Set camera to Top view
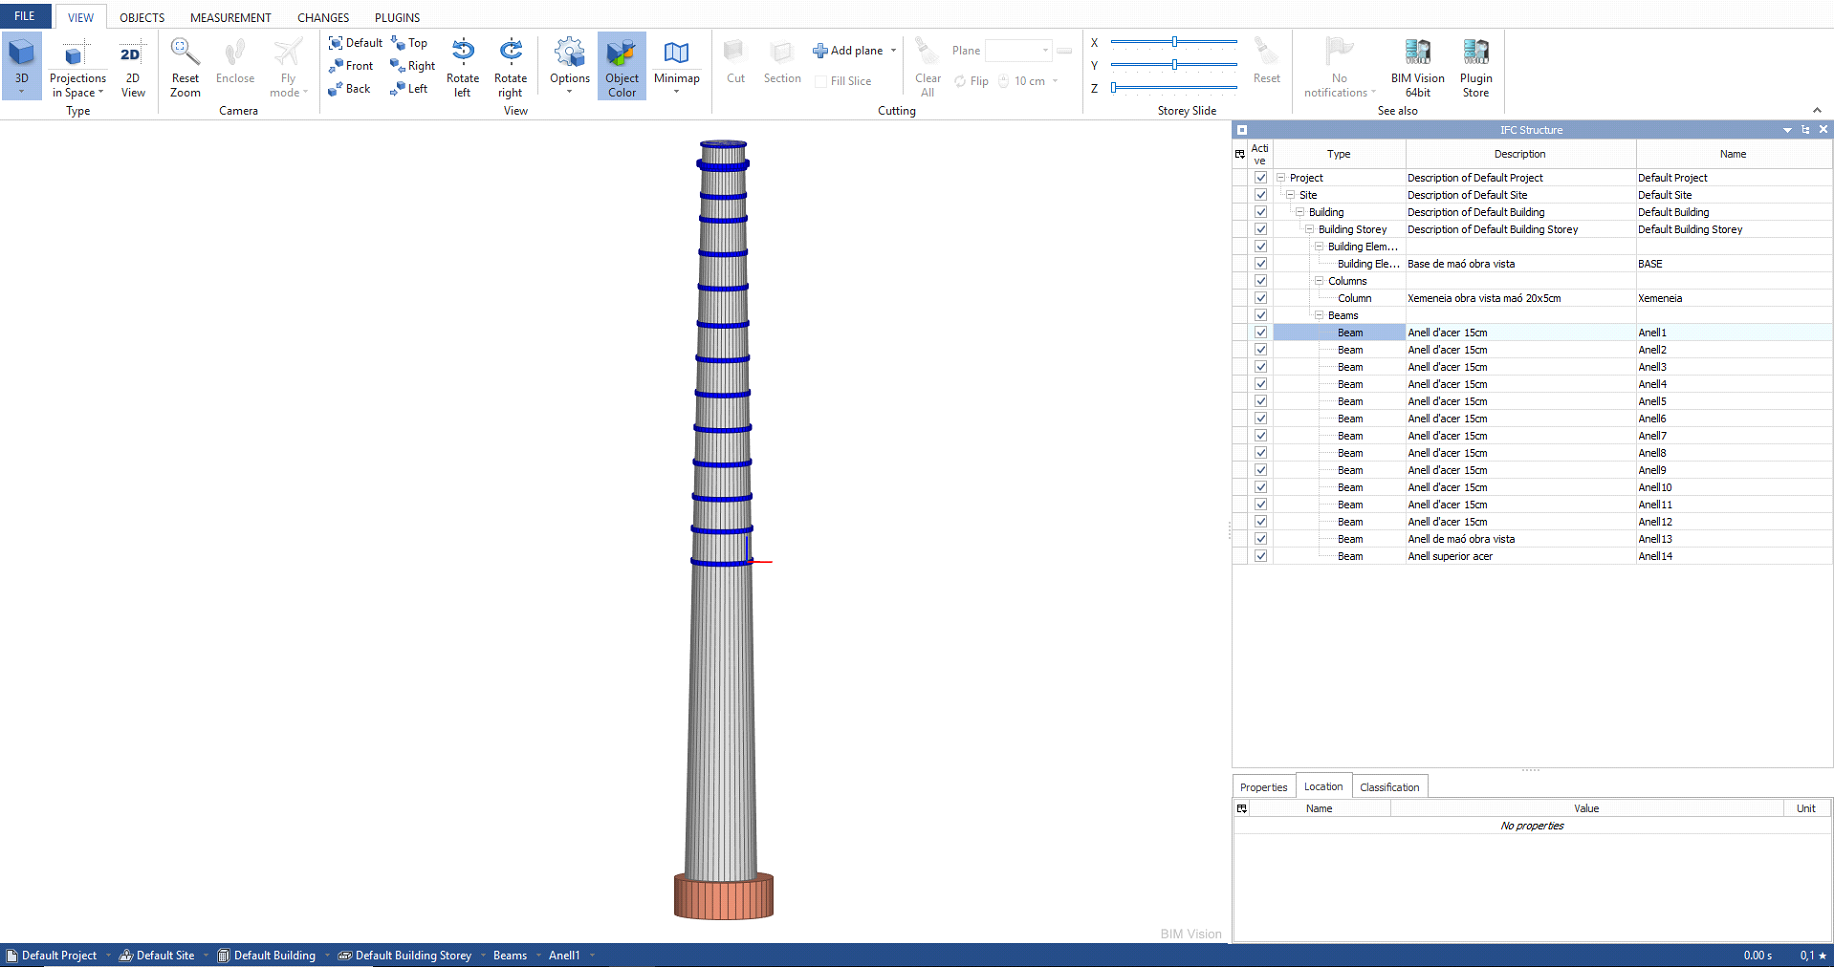The width and height of the screenshot is (1834, 967). (409, 43)
